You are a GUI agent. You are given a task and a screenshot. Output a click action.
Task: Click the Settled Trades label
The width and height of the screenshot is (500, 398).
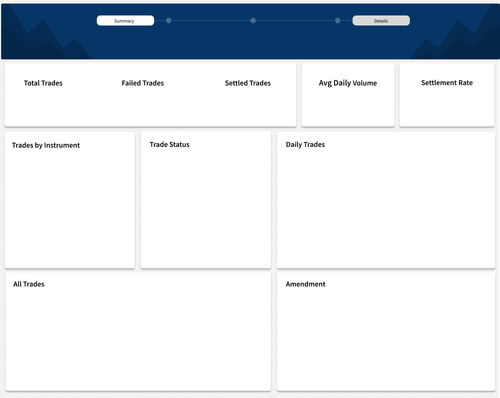coord(248,83)
